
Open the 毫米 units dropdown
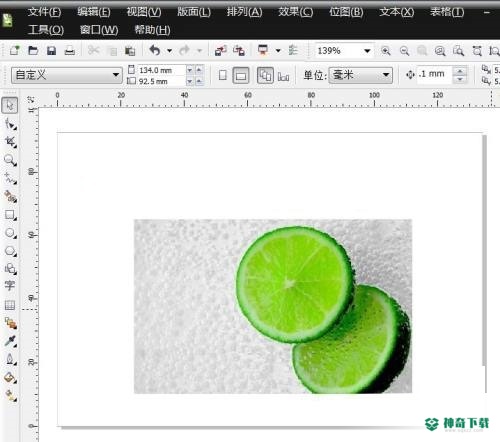[386, 75]
